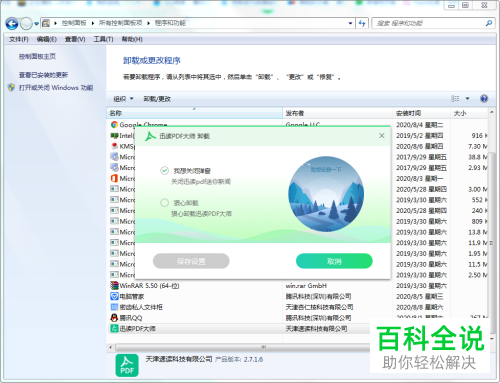Open the 编辑(E) menu
Image resolution: width=500 pixels, height=383 pixels.
coord(46,39)
